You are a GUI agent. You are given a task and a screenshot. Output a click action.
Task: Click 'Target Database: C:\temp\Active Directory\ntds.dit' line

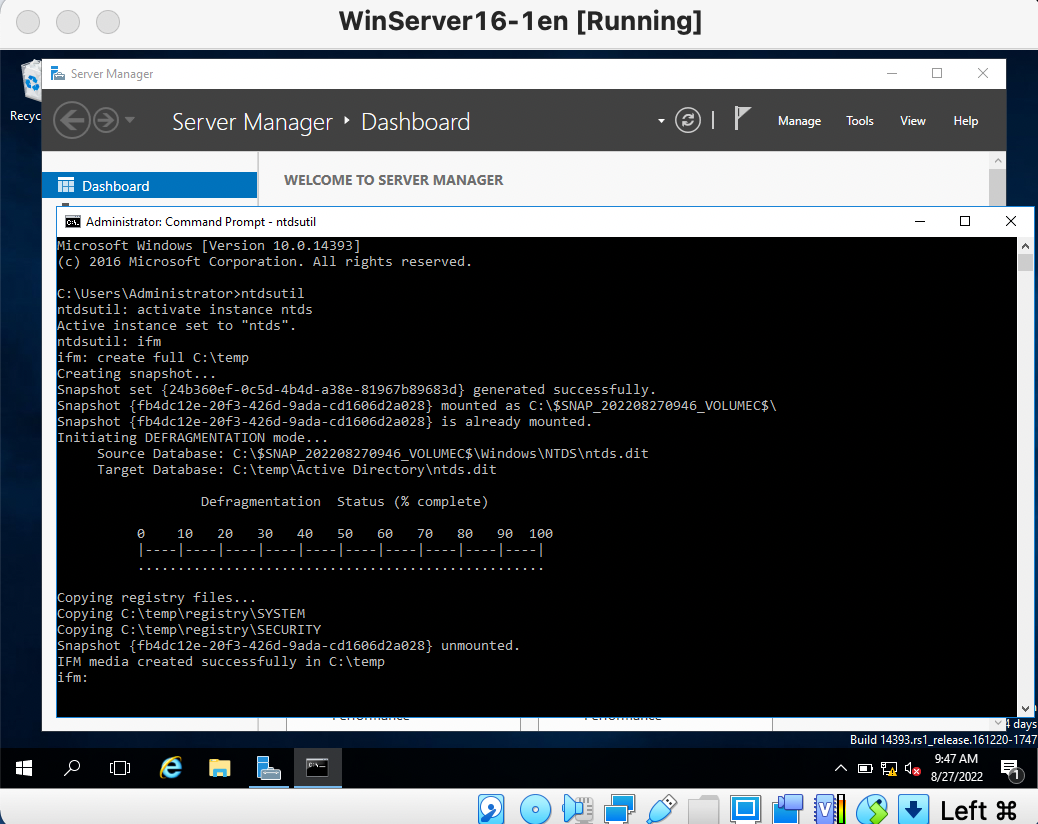click(297, 469)
